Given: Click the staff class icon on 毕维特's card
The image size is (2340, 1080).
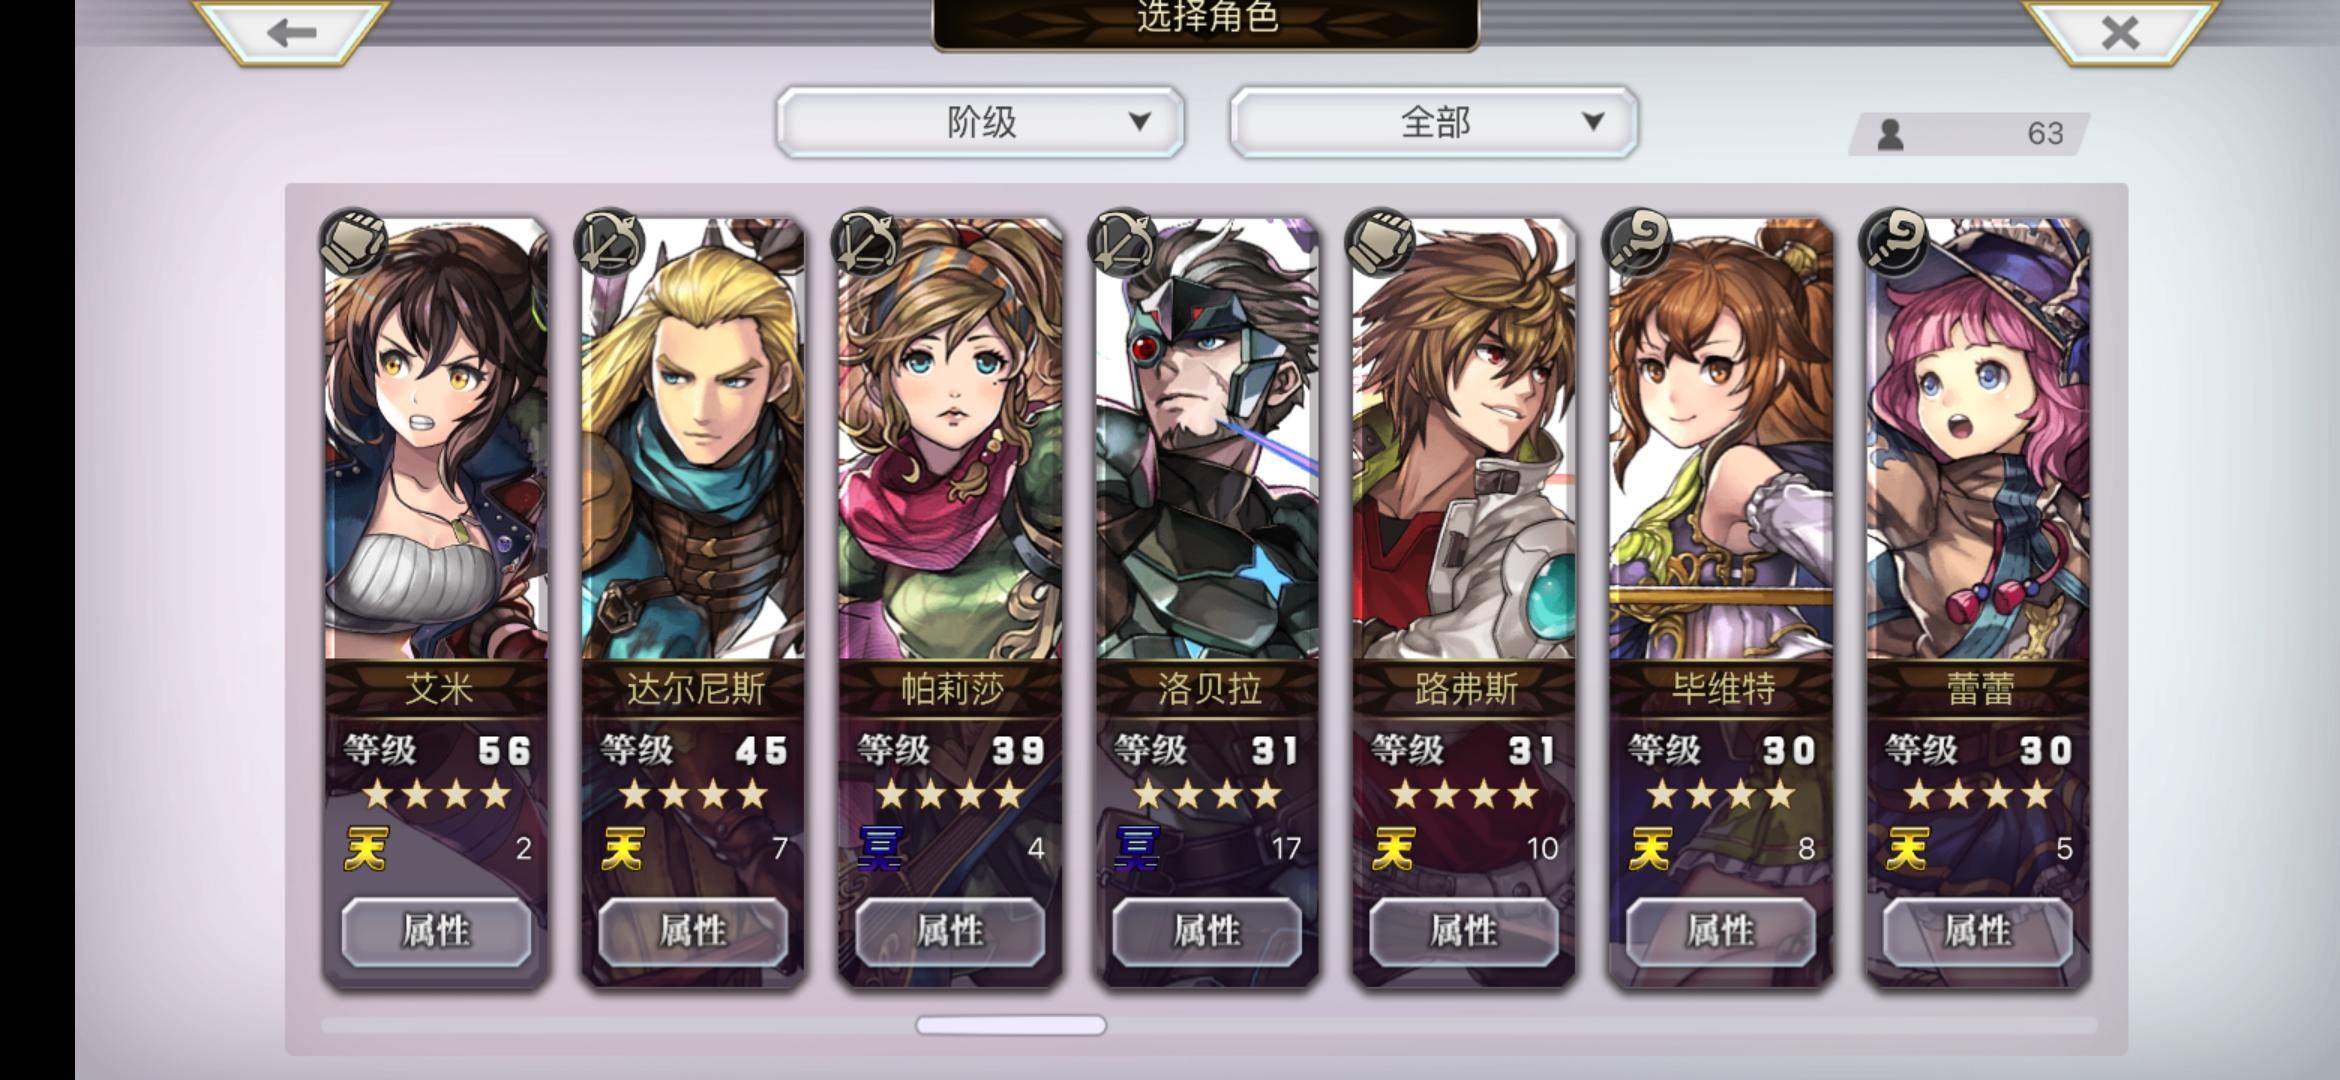Looking at the screenshot, I should click(1637, 242).
